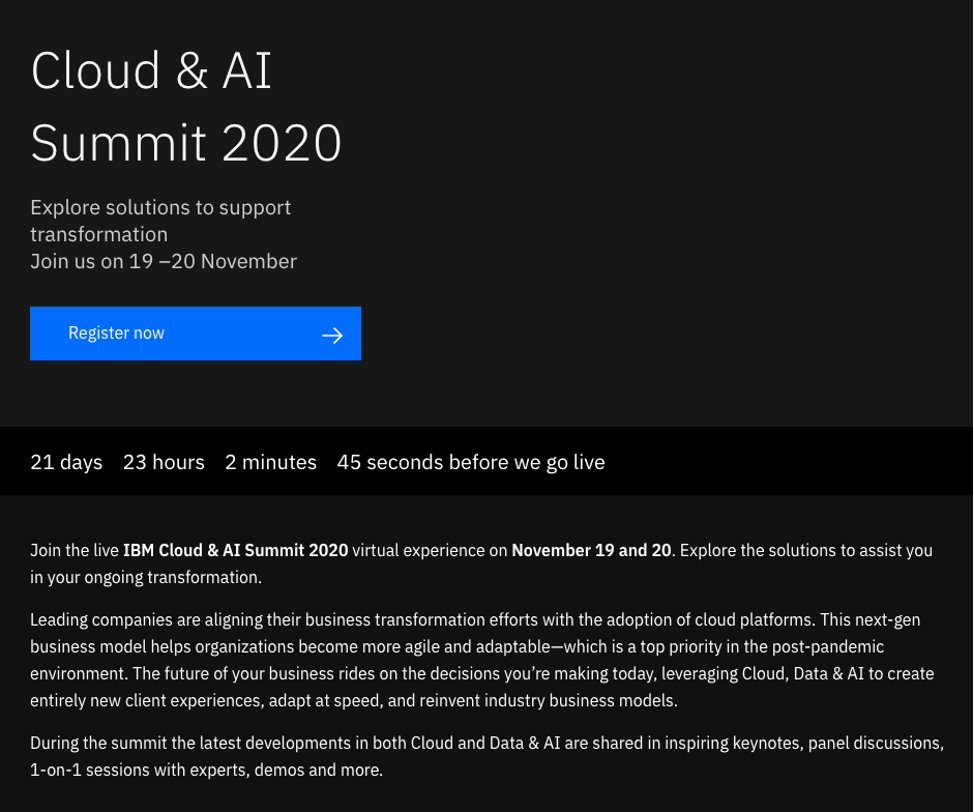Select the 'Explore solutions to support transformation' subtitle
This screenshot has height=812, width=974.
point(160,220)
